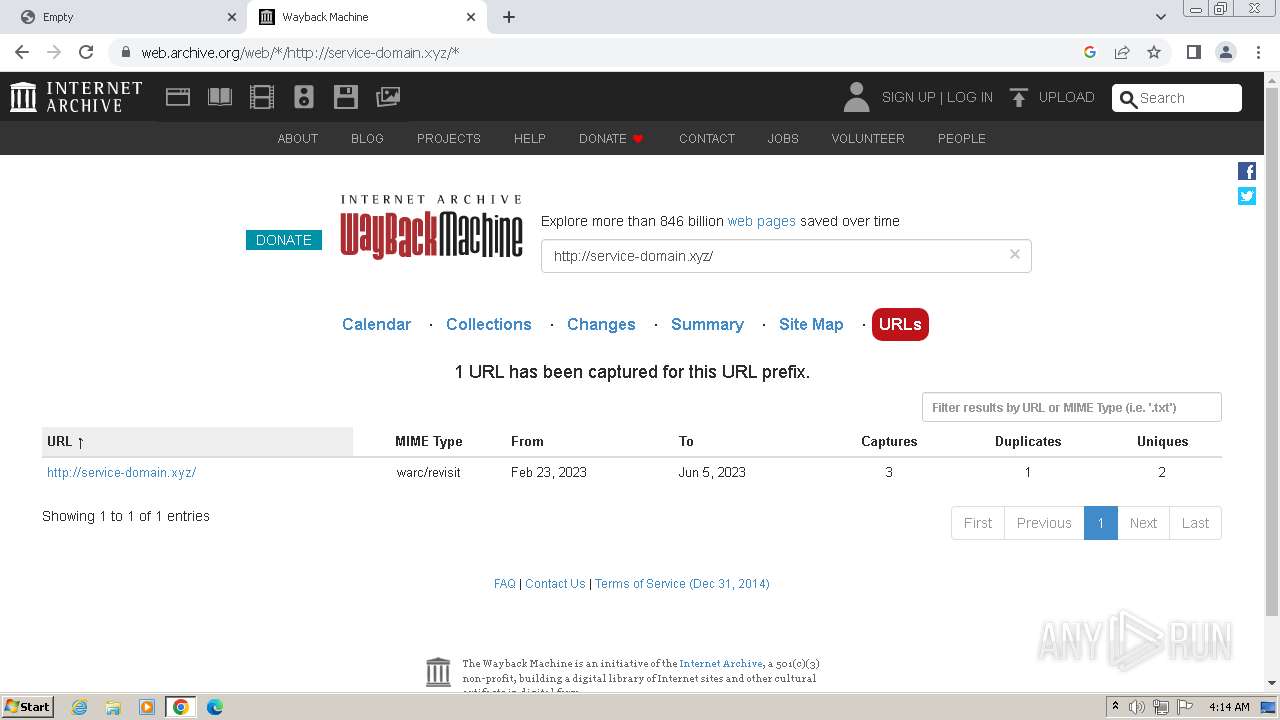
Task: Open the Software floppy disk icon
Action: (x=346, y=97)
